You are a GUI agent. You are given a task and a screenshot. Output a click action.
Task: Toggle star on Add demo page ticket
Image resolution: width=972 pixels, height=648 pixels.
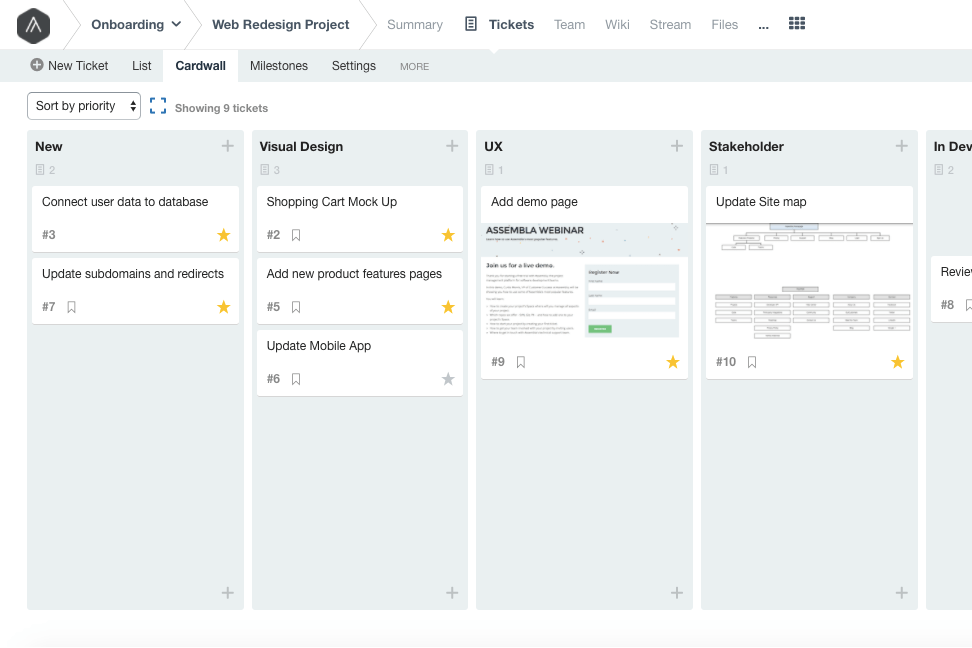(673, 362)
